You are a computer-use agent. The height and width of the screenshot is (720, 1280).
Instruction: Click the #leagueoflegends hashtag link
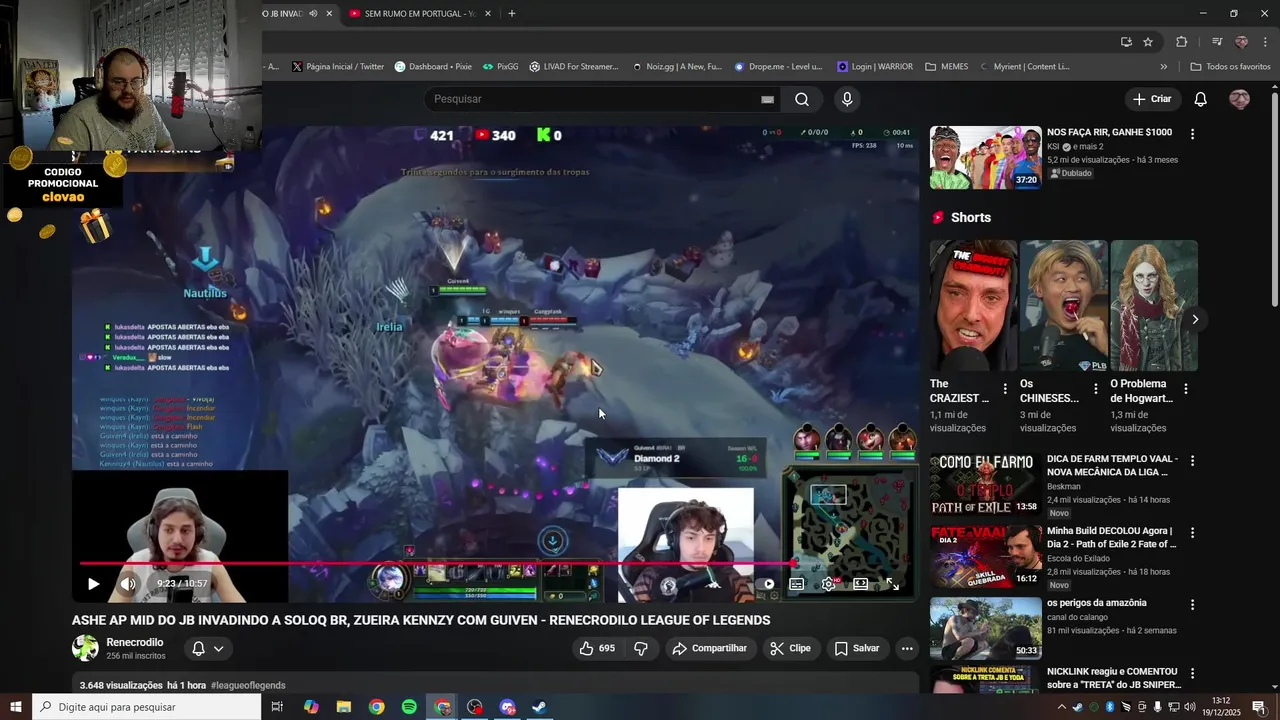248,685
